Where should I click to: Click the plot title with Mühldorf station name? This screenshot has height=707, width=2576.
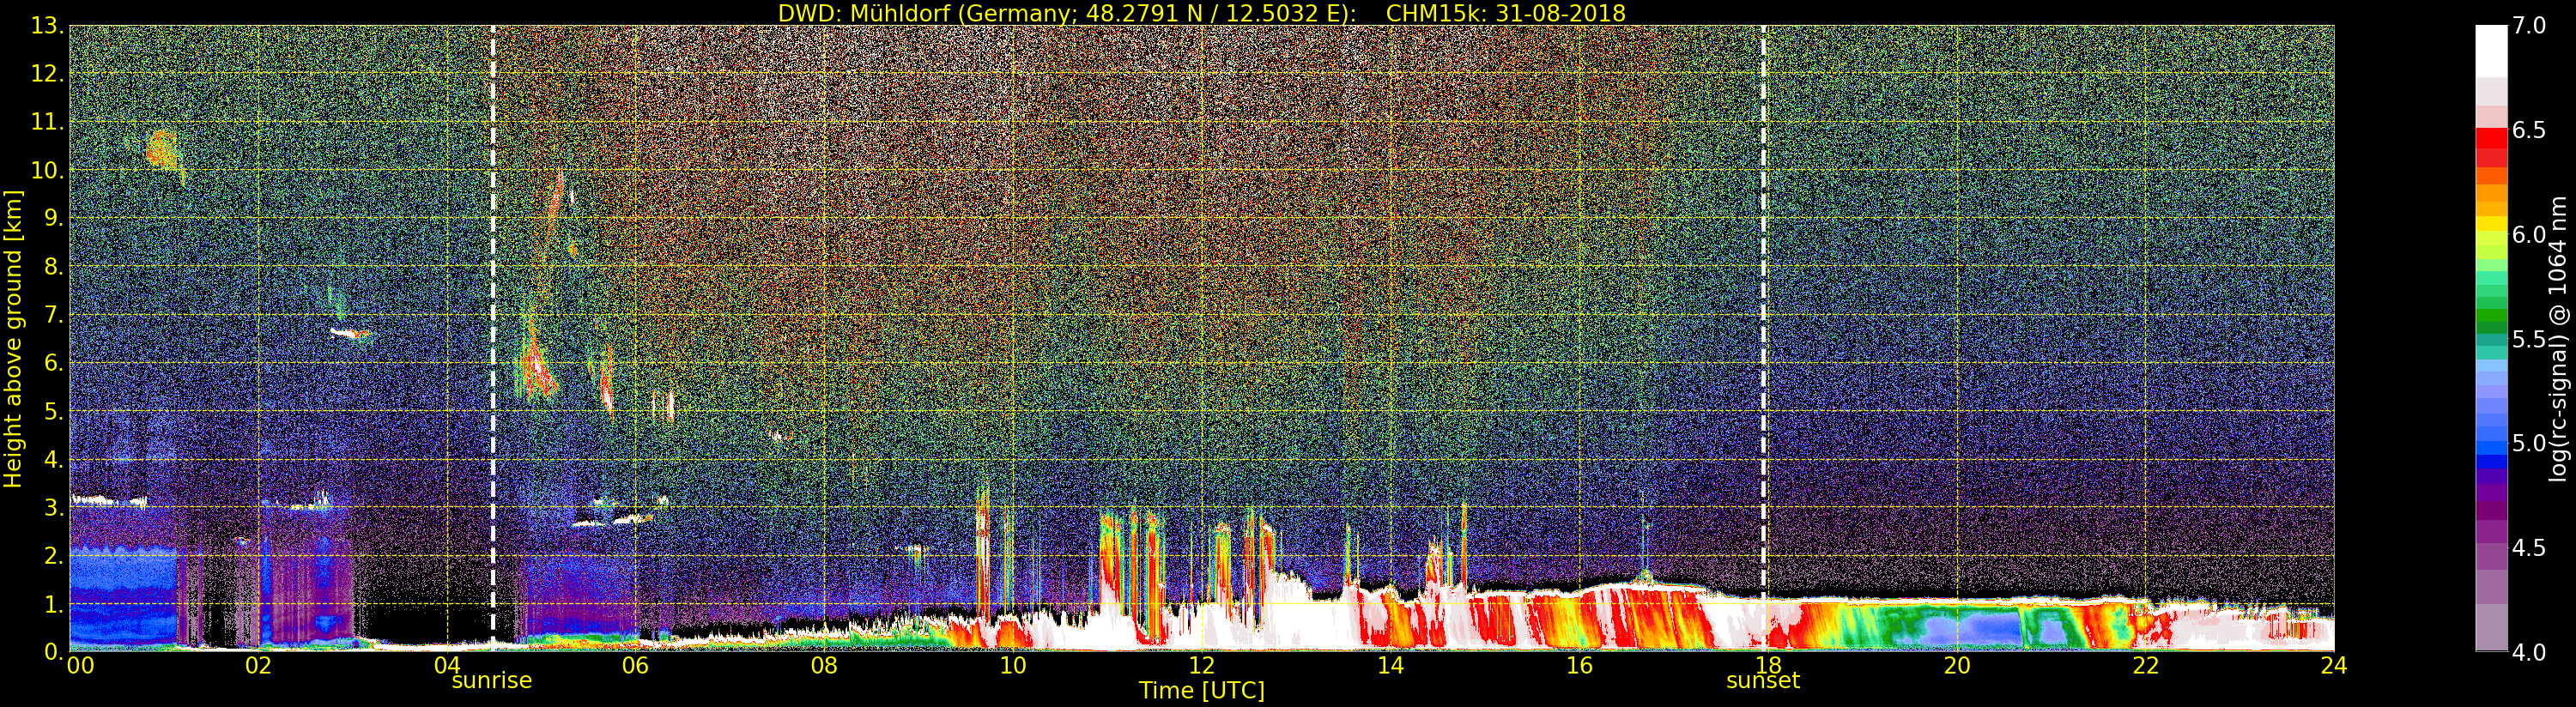1201,13
